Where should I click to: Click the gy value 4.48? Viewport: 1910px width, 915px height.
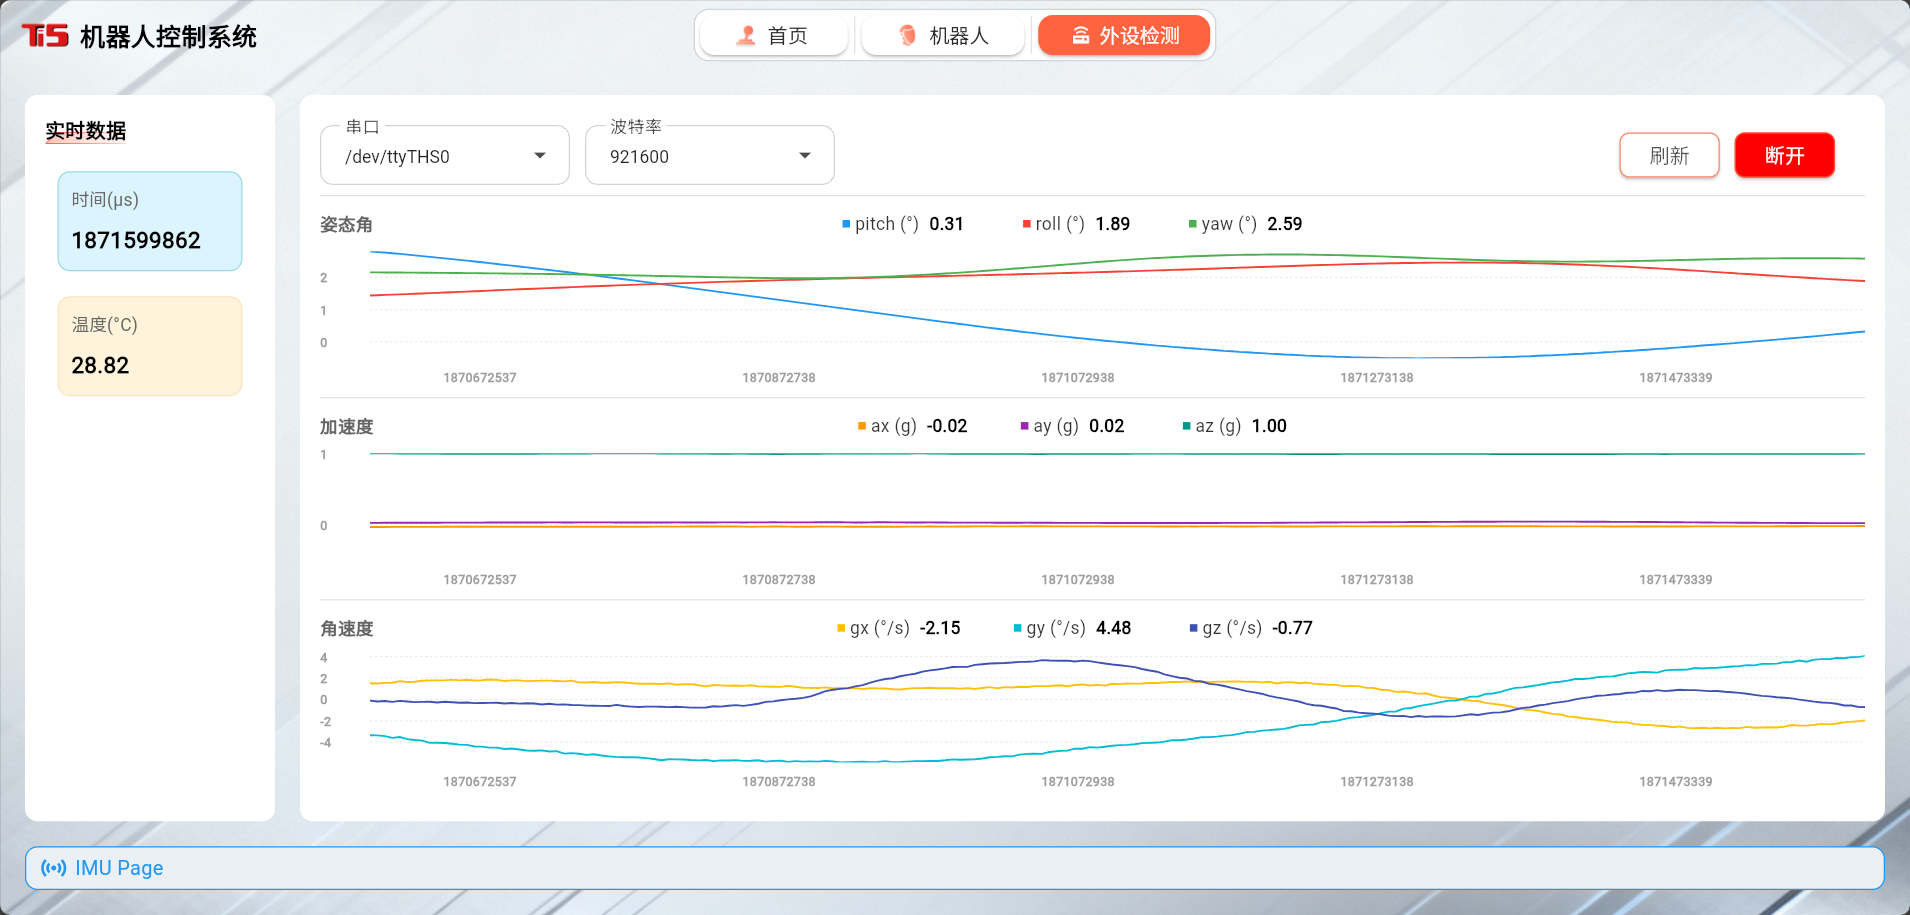[x=1113, y=628]
